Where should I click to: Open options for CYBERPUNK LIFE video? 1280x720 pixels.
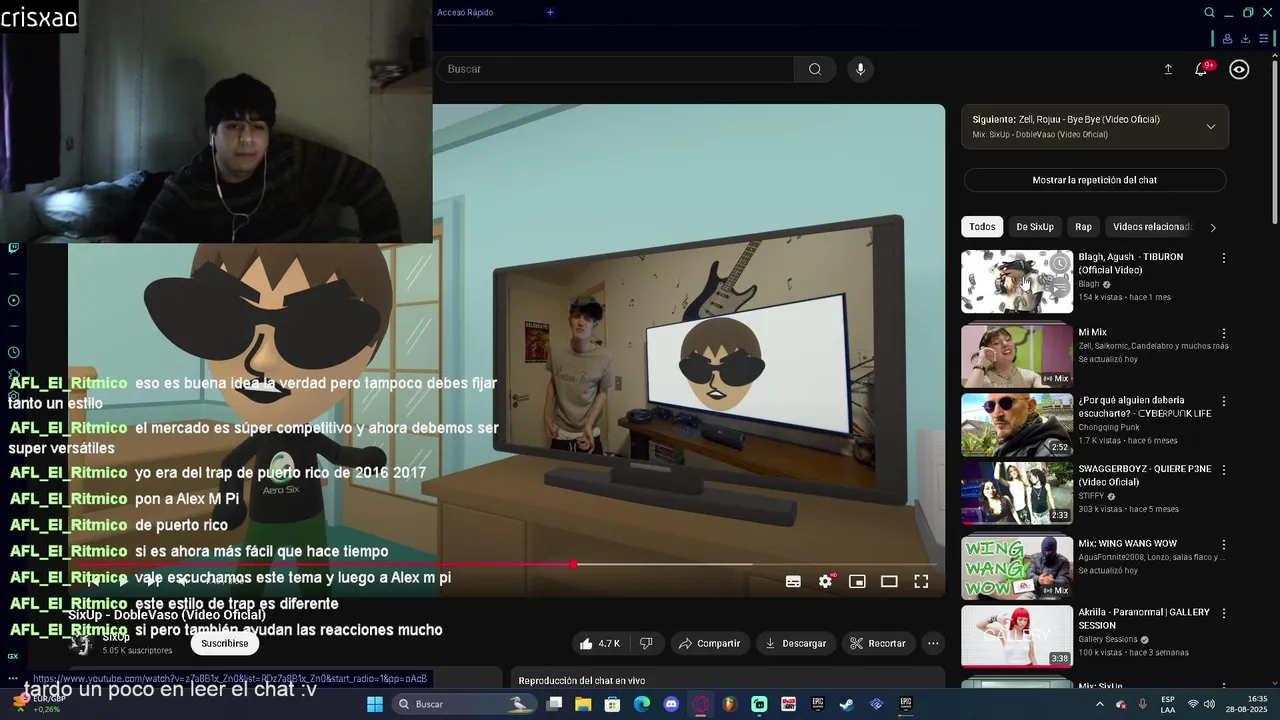point(1223,401)
